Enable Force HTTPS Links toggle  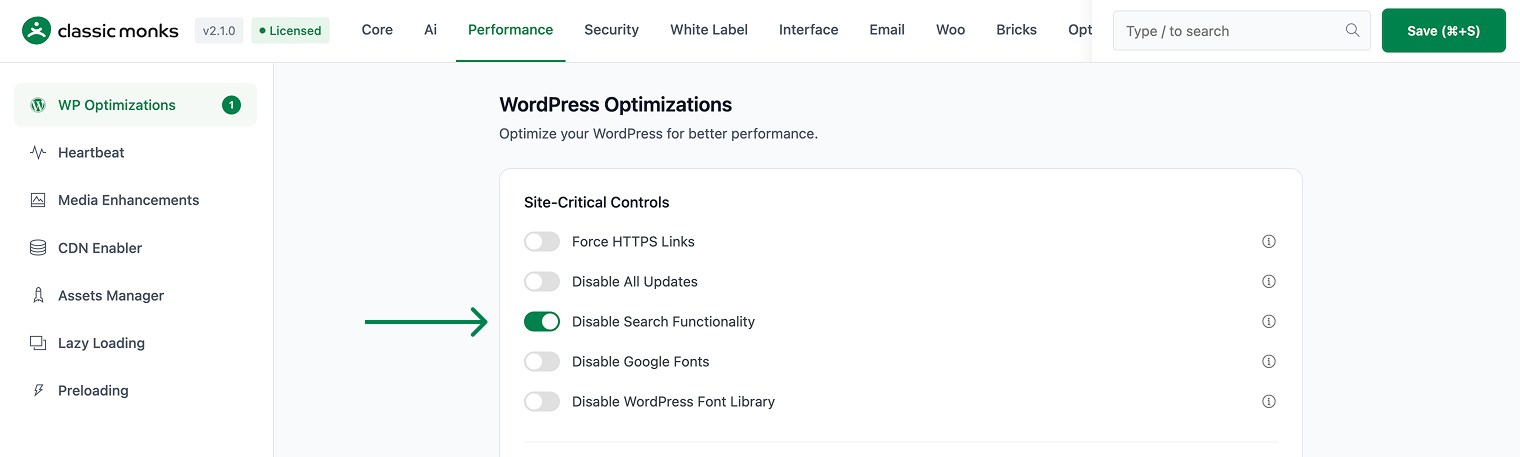click(542, 242)
